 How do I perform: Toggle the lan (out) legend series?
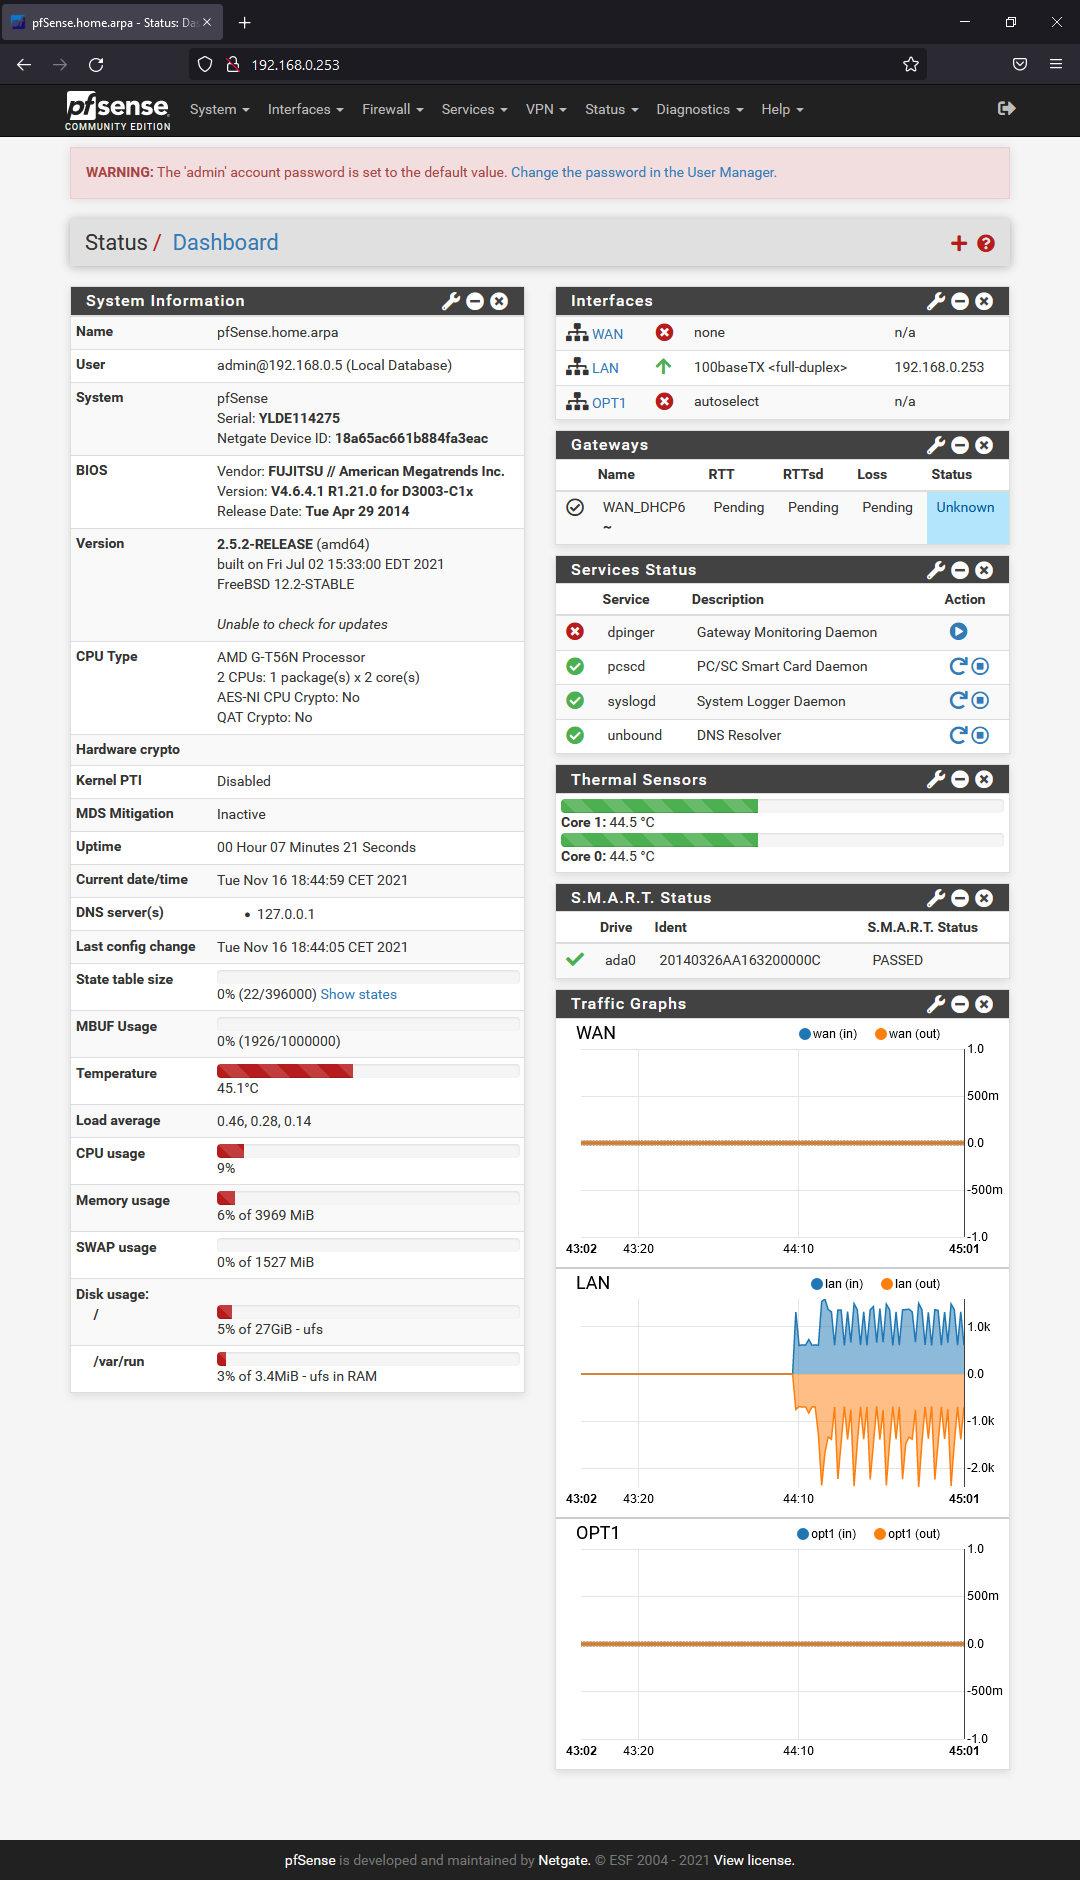click(x=911, y=1284)
